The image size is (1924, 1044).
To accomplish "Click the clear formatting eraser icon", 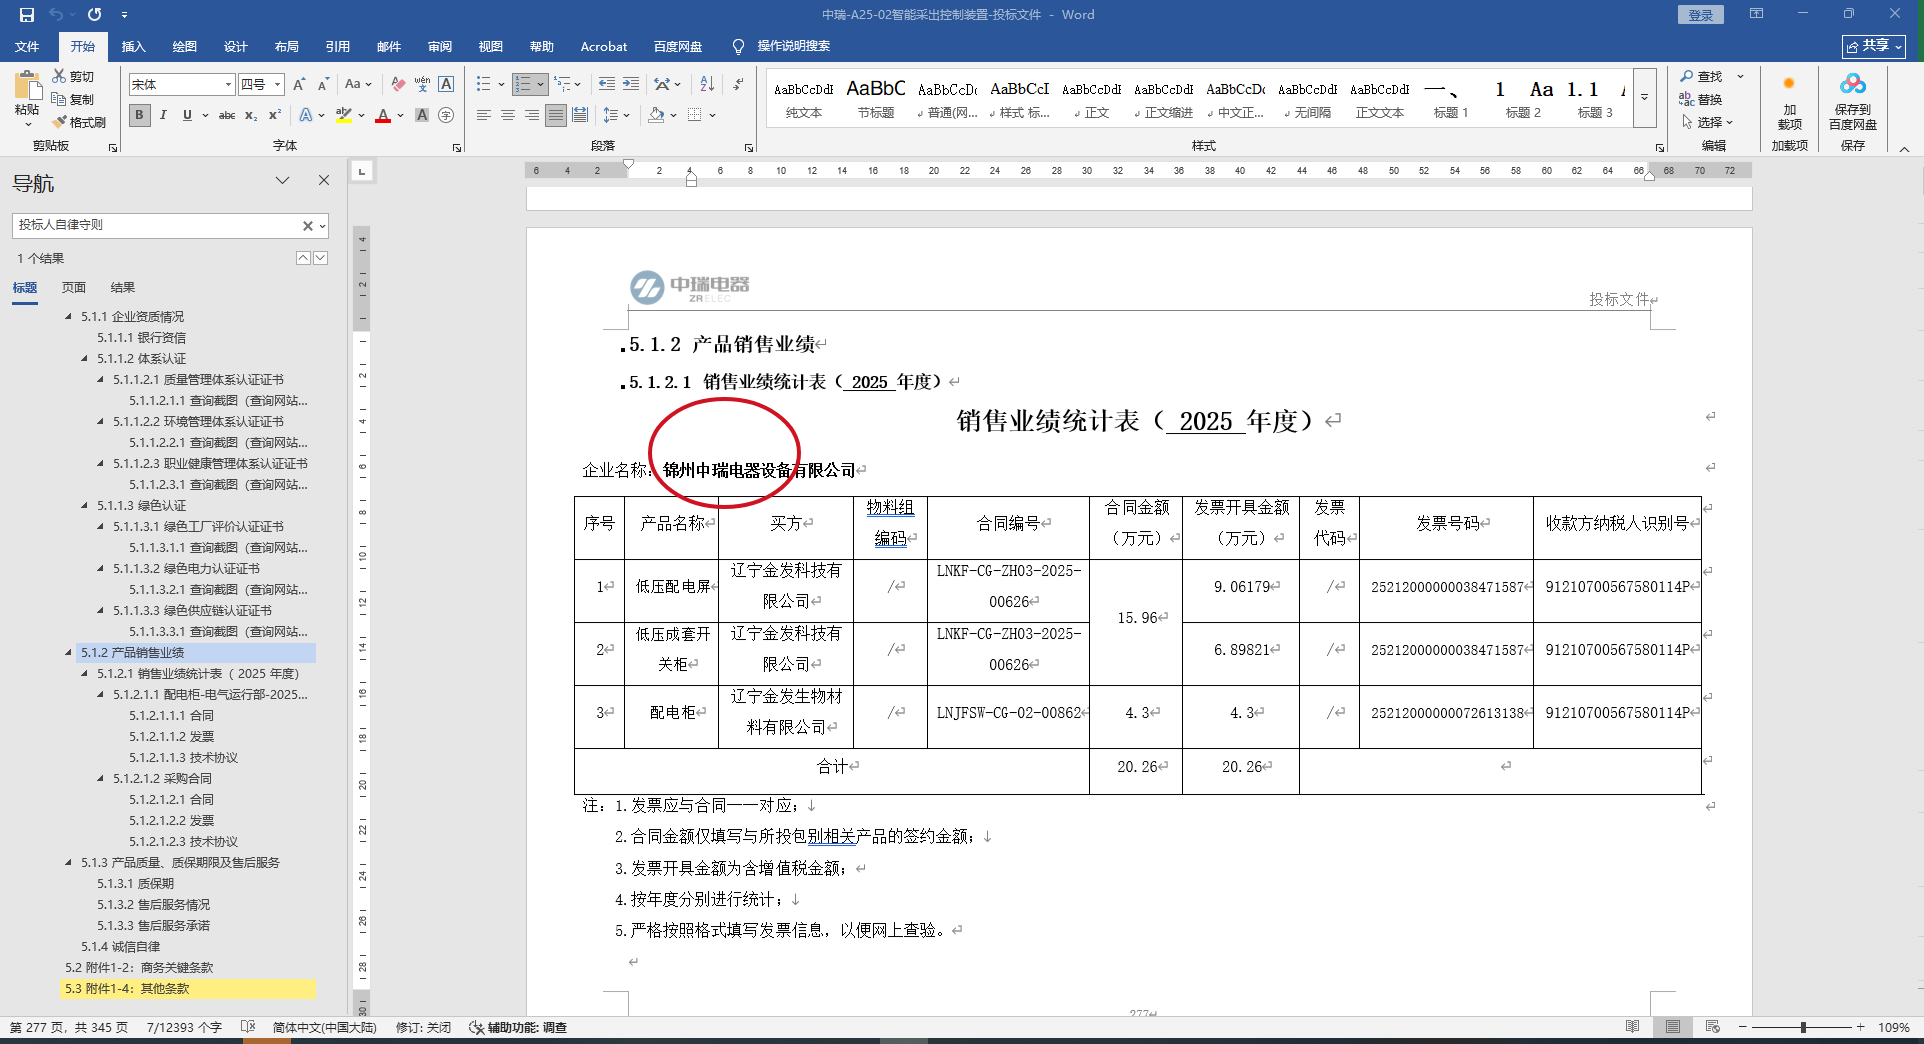I will pos(398,84).
